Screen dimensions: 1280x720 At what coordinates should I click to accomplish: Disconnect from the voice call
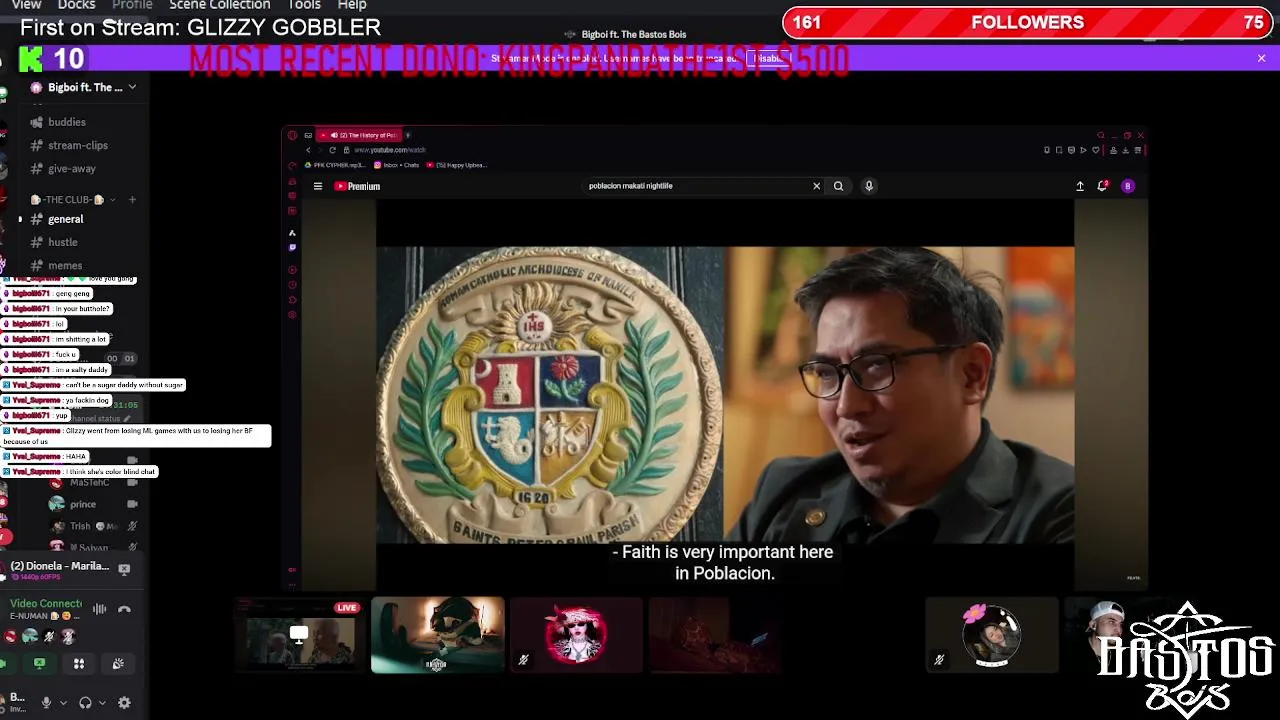pos(124,608)
